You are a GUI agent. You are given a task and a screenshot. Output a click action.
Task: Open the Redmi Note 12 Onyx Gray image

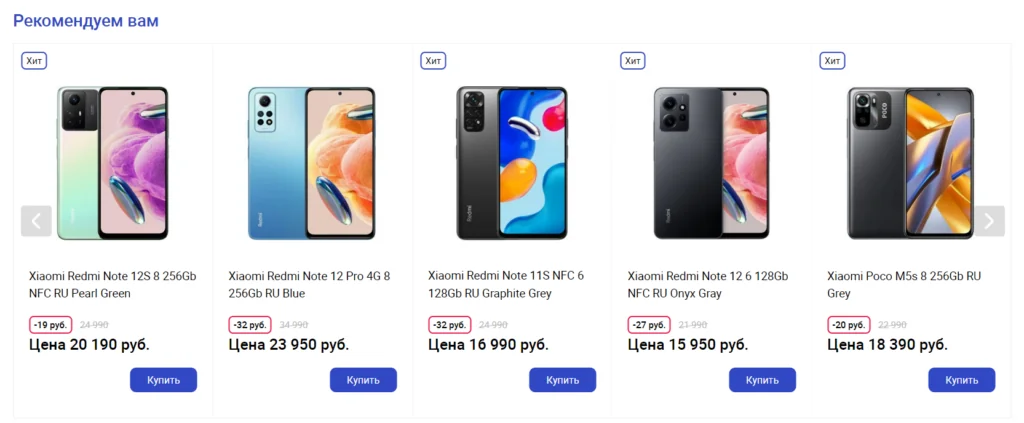click(711, 163)
